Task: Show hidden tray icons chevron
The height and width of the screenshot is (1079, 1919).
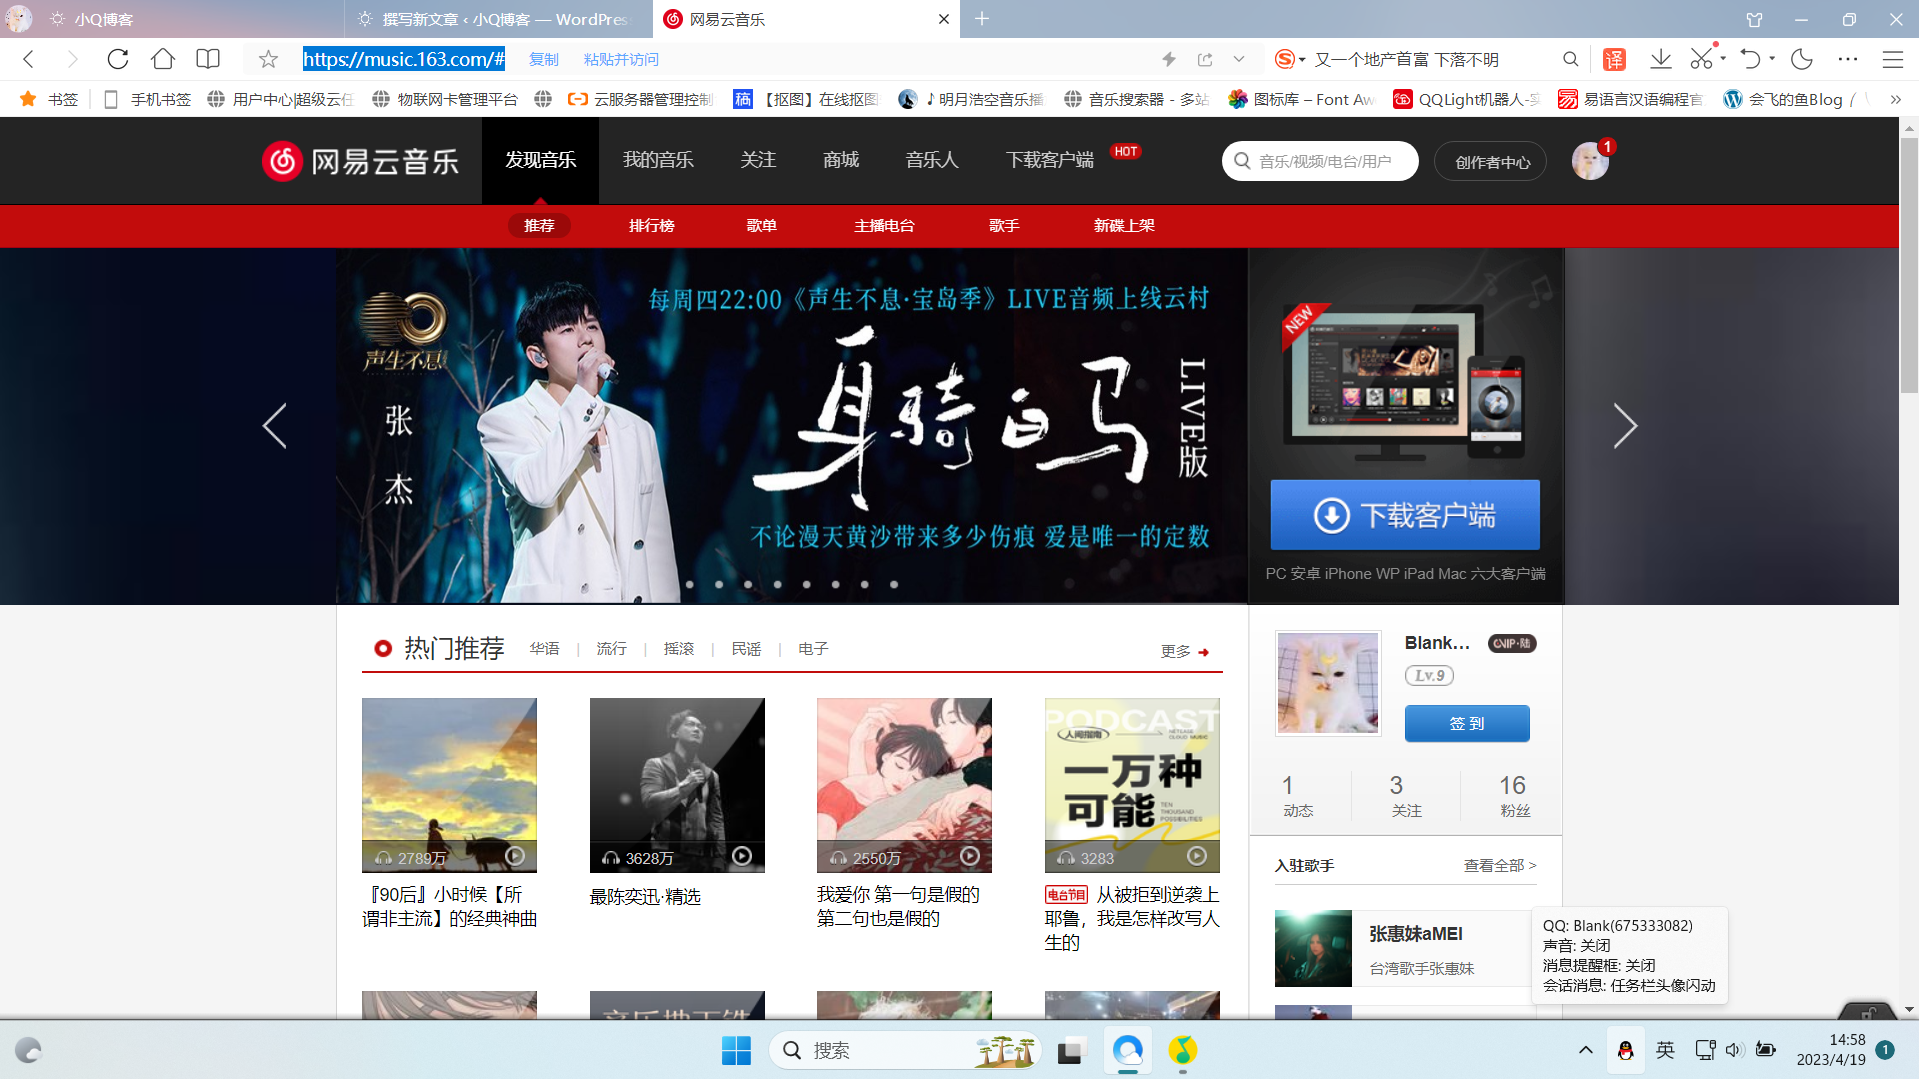Action: click(1585, 1050)
